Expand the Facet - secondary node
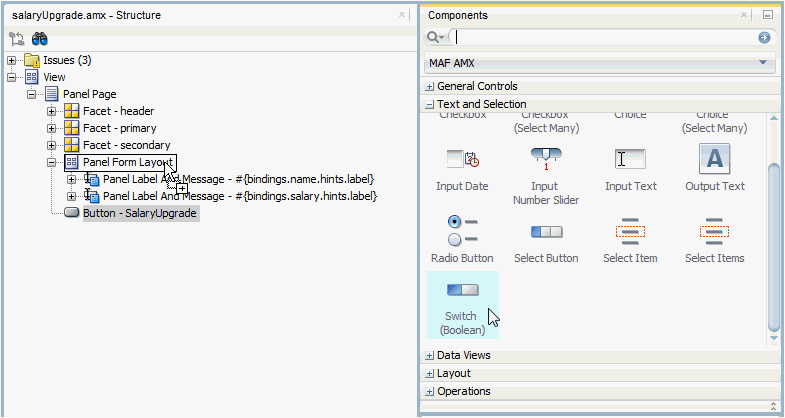Screen dimensions: 785x418 [52, 146]
